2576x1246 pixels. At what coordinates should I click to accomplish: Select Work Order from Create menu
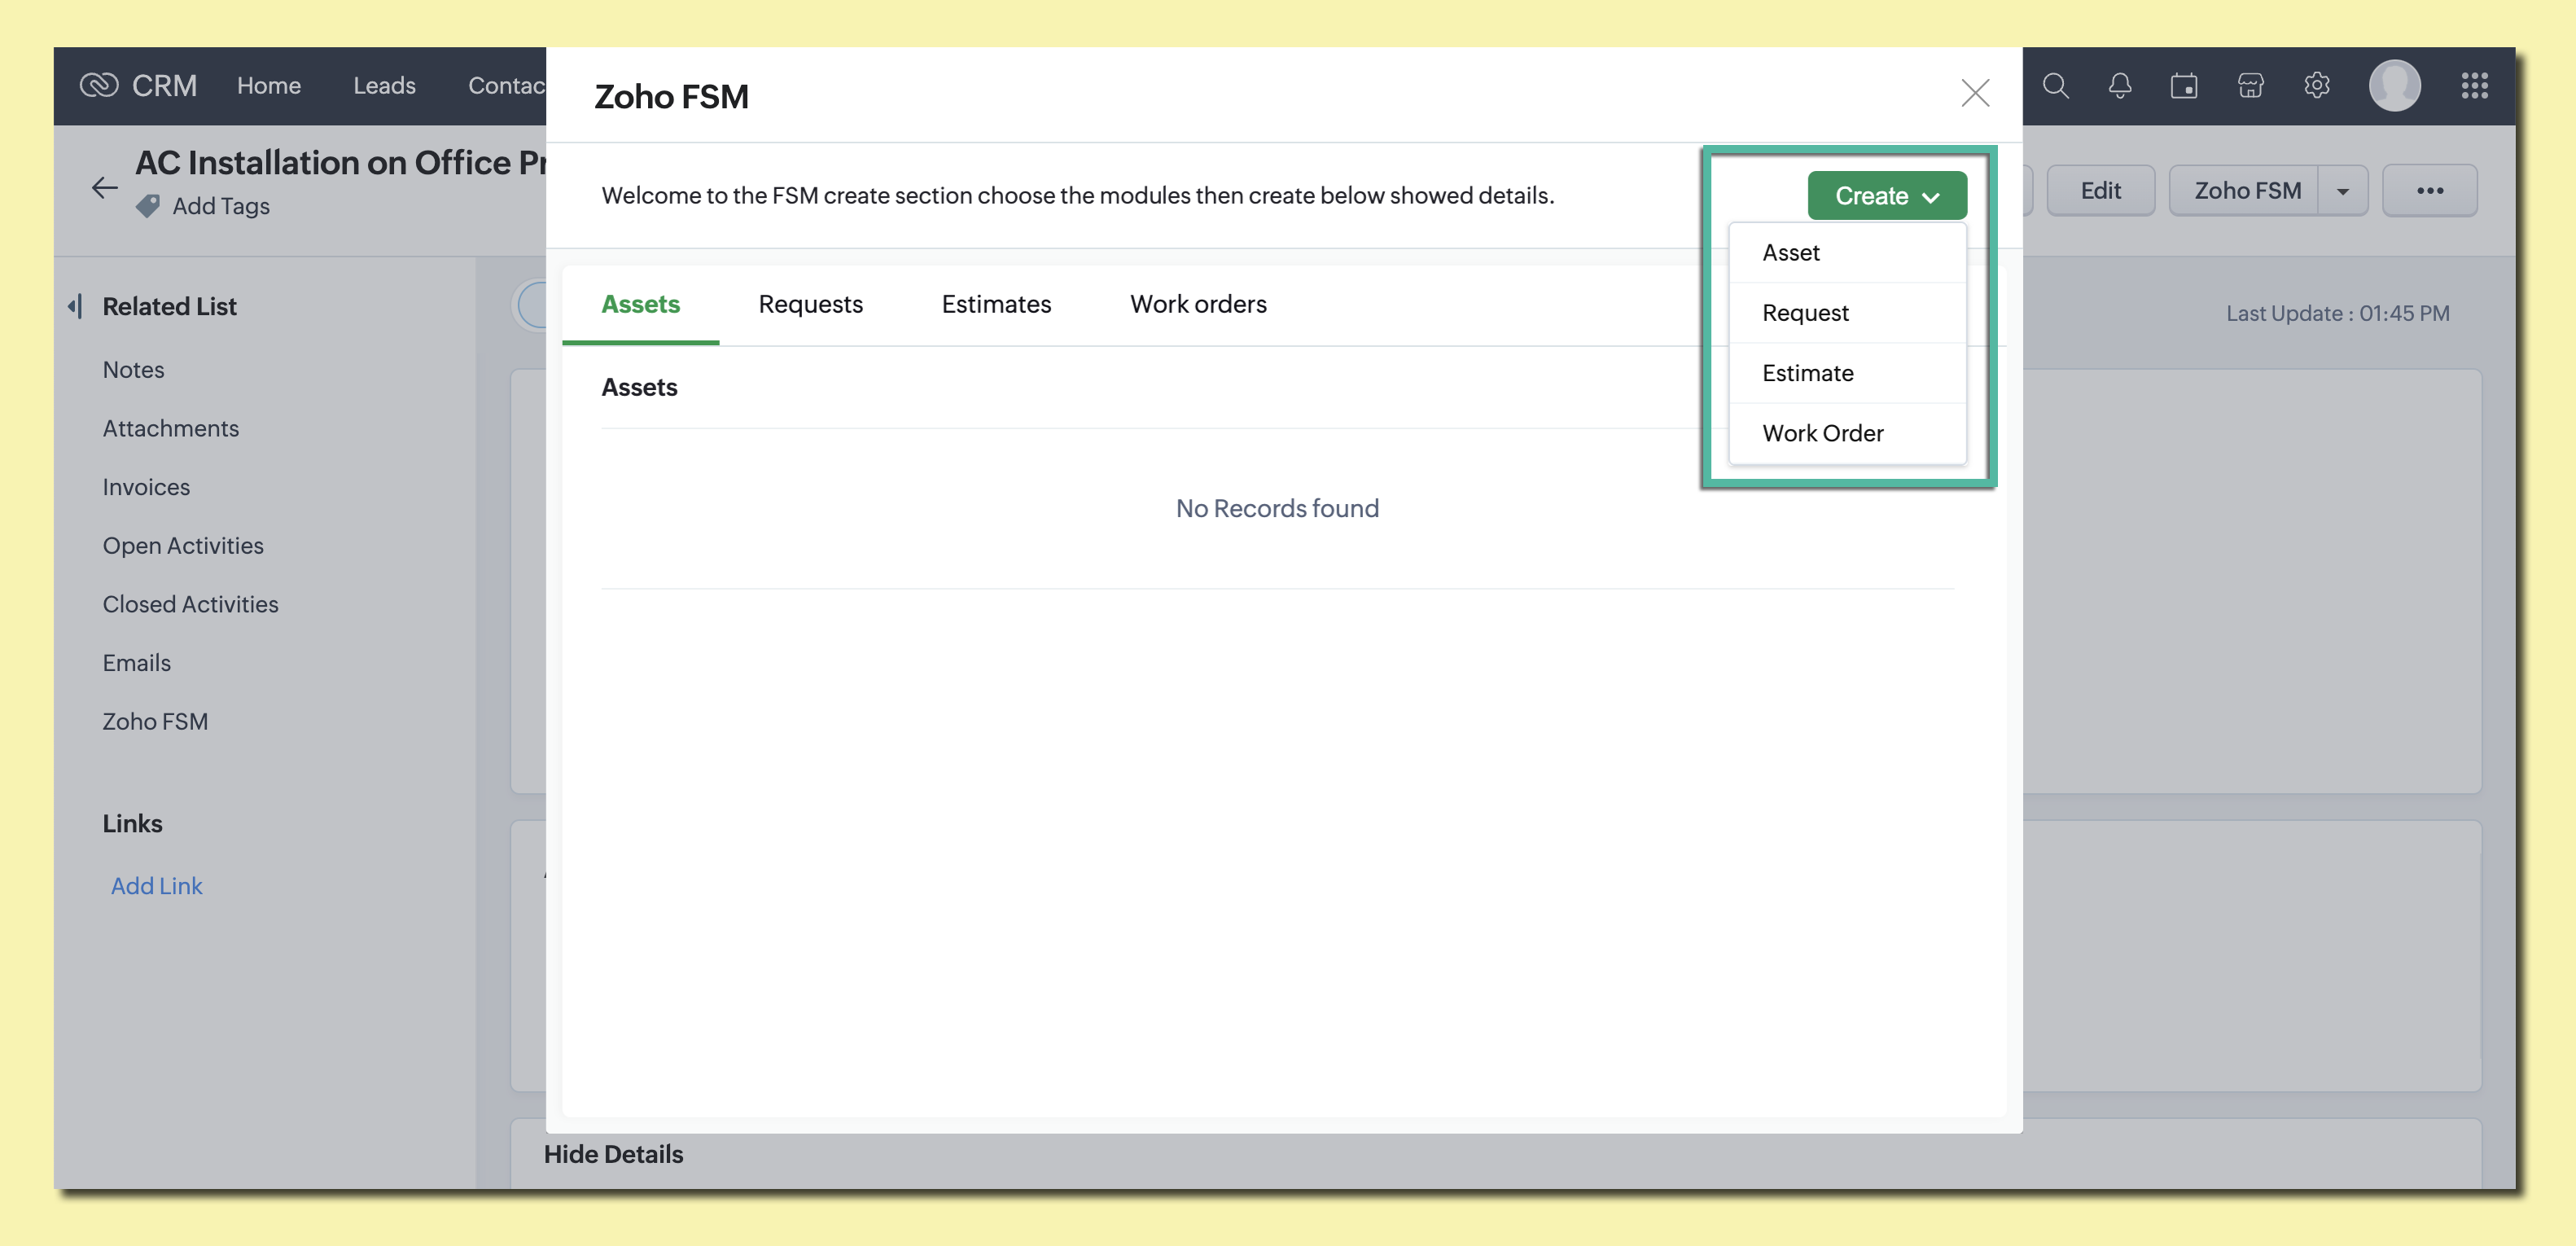[x=1822, y=433]
